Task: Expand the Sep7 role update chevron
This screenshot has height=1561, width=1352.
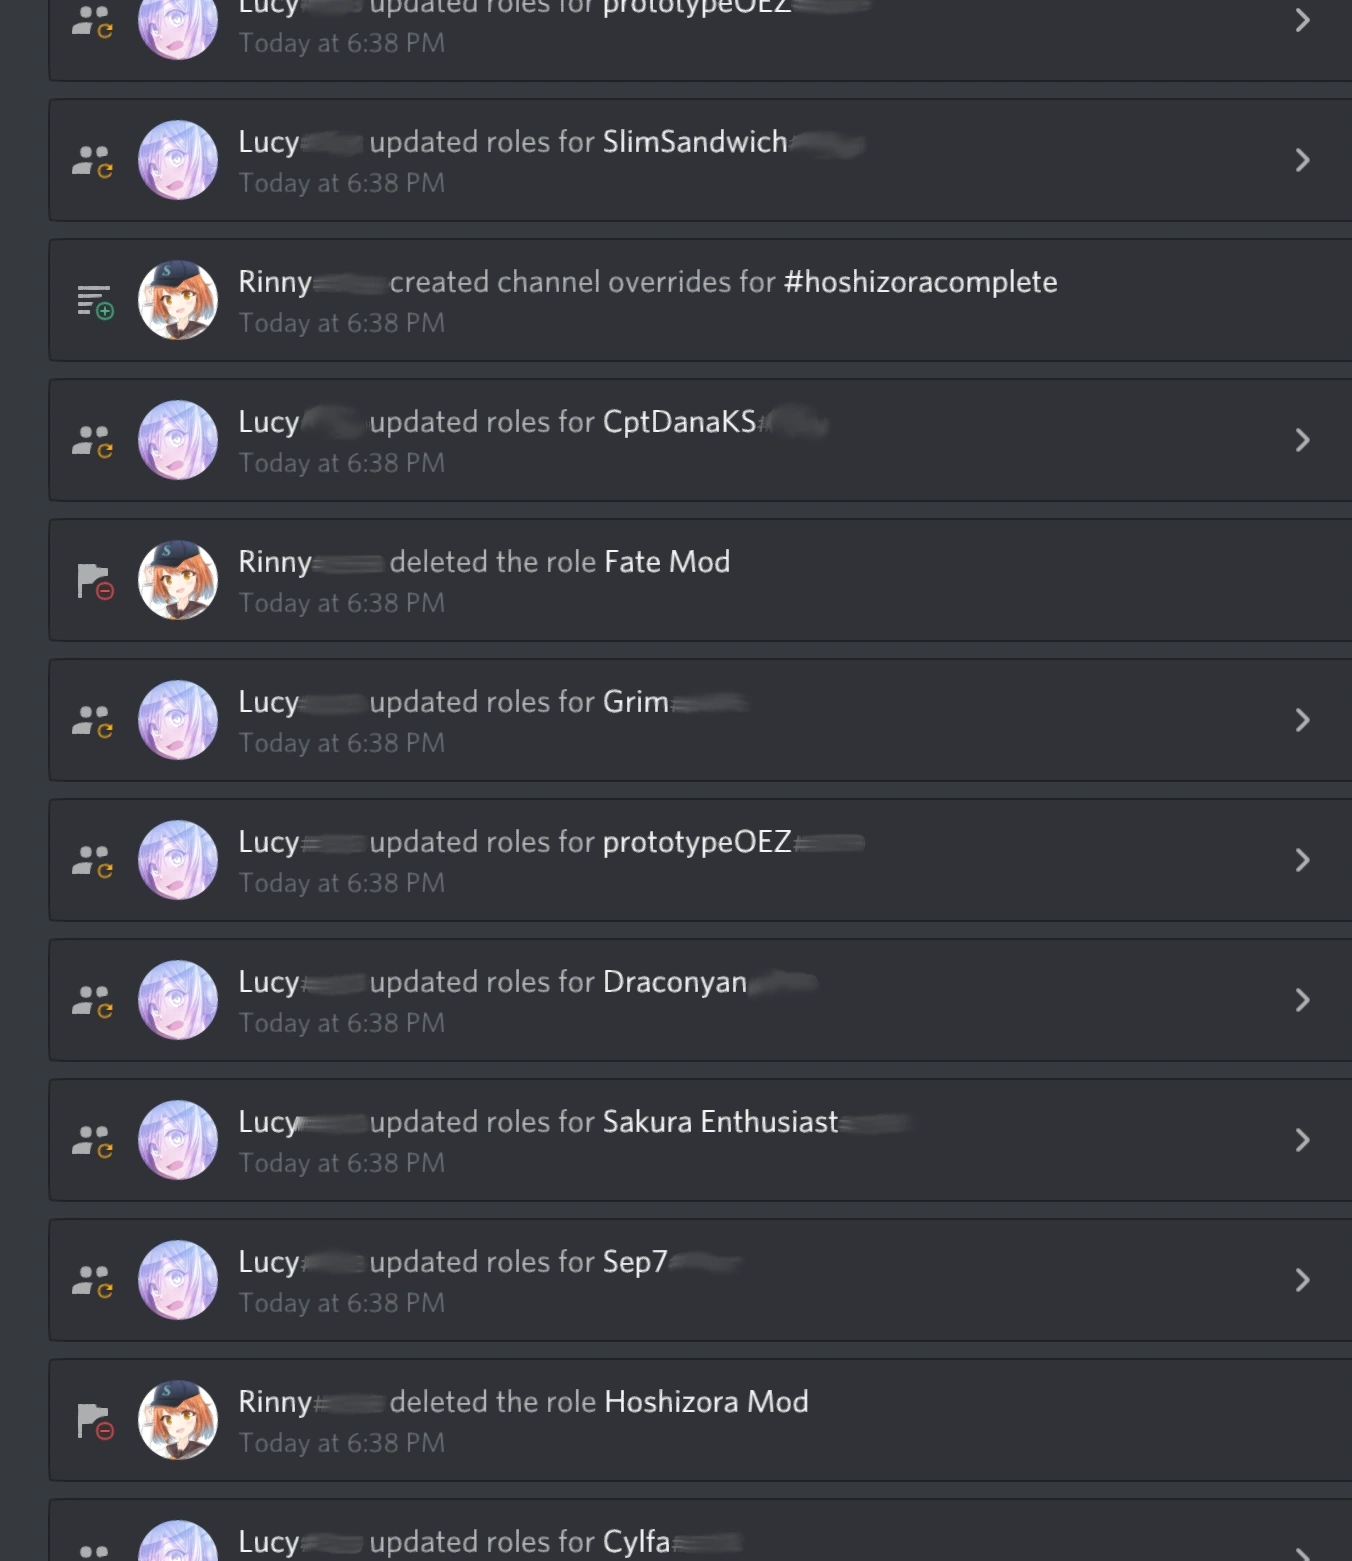Action: point(1302,1280)
